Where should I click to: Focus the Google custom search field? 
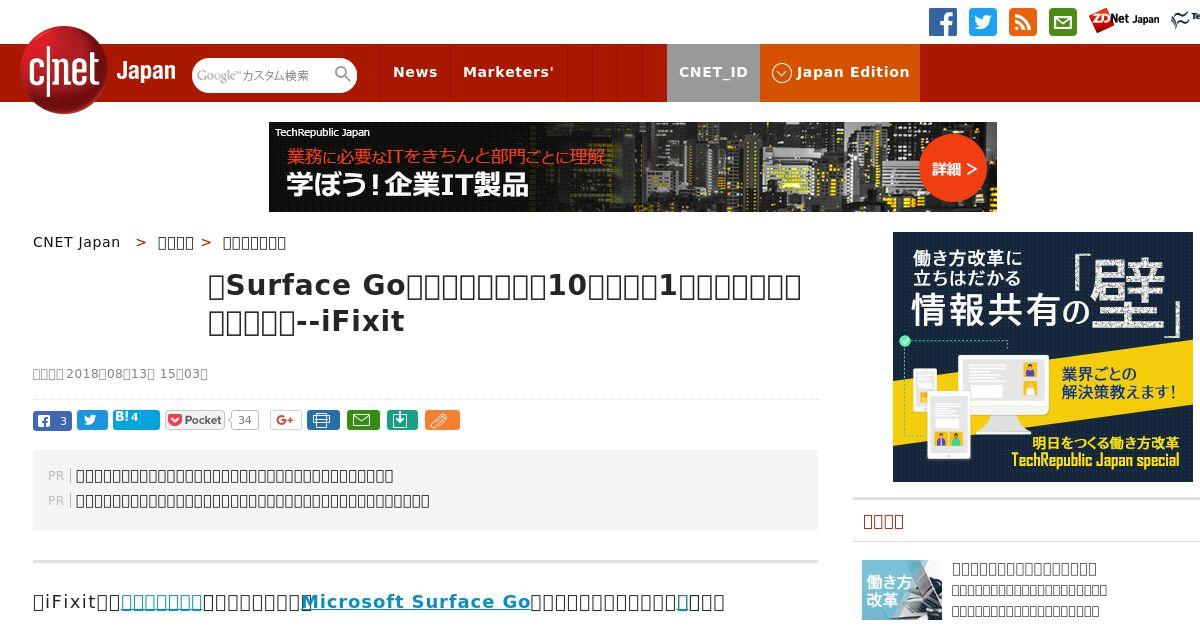pos(263,75)
